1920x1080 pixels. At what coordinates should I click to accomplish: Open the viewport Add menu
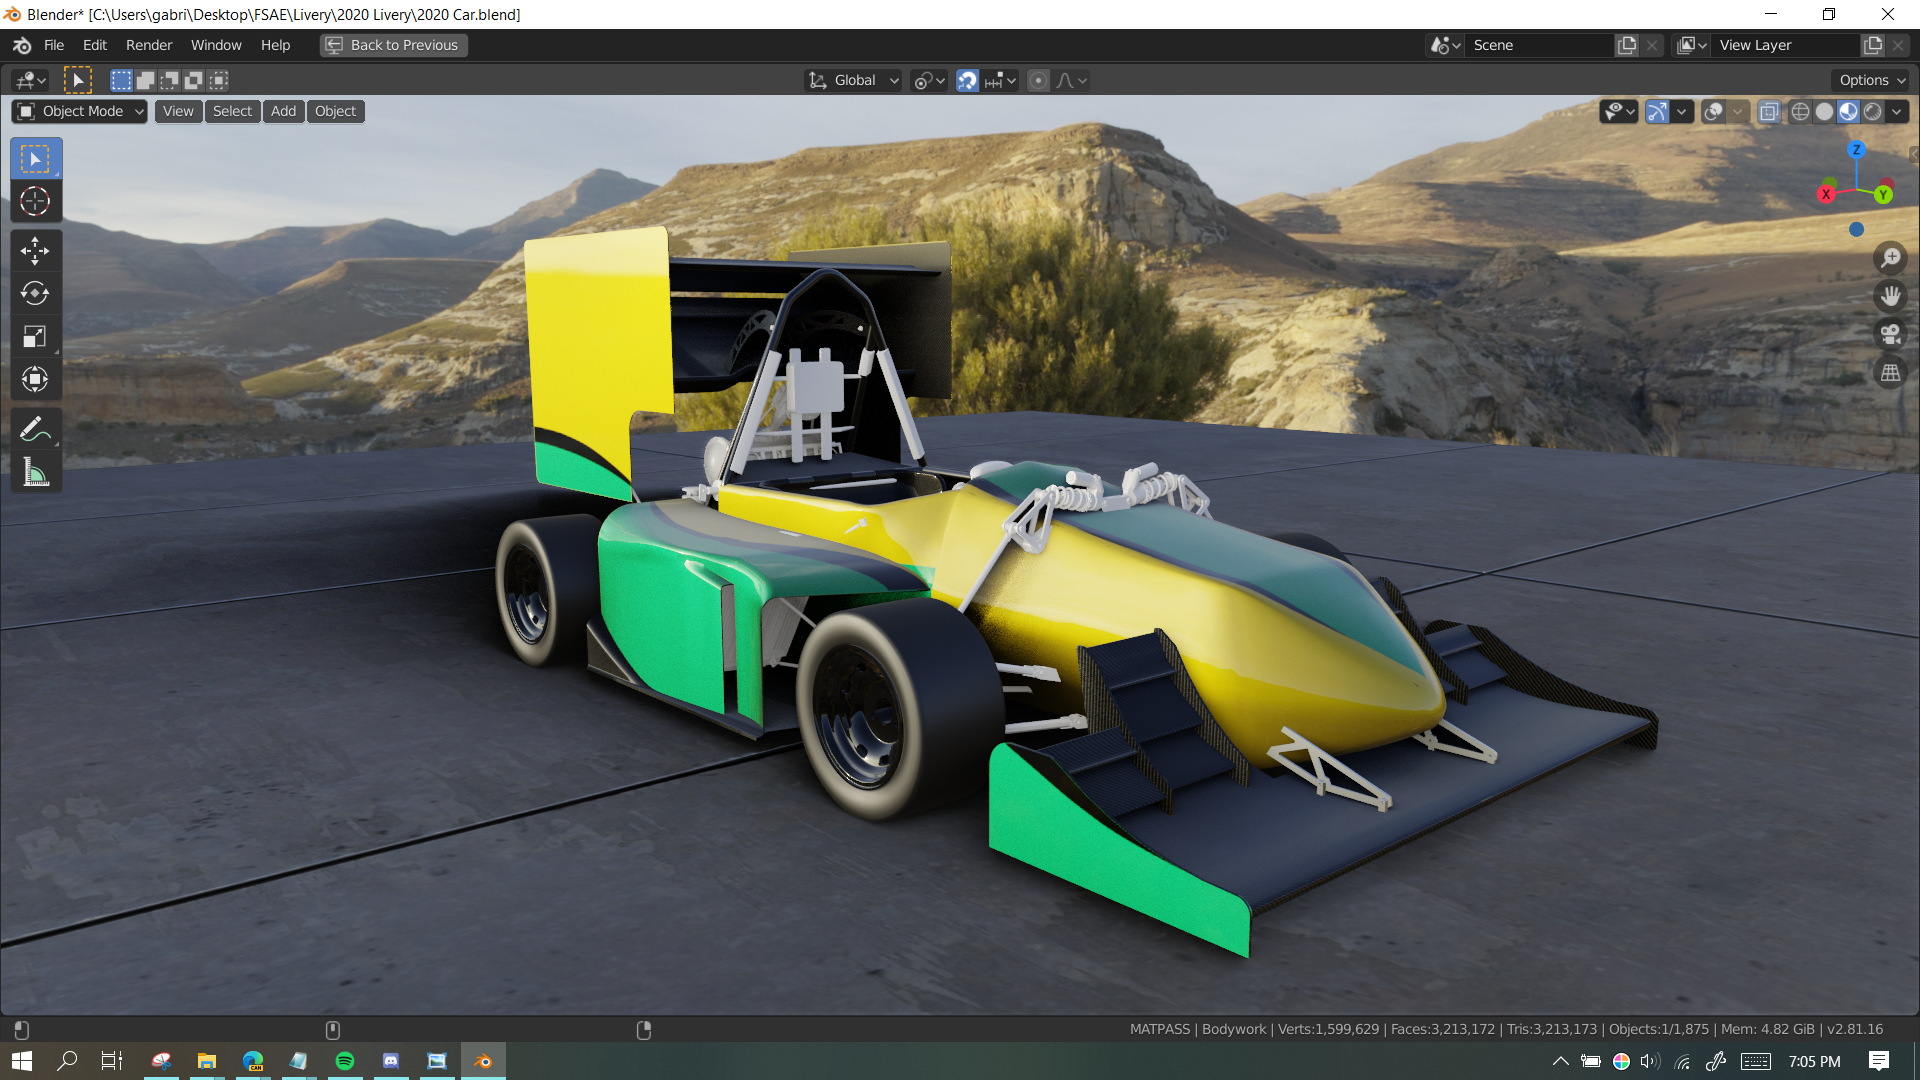tap(283, 112)
